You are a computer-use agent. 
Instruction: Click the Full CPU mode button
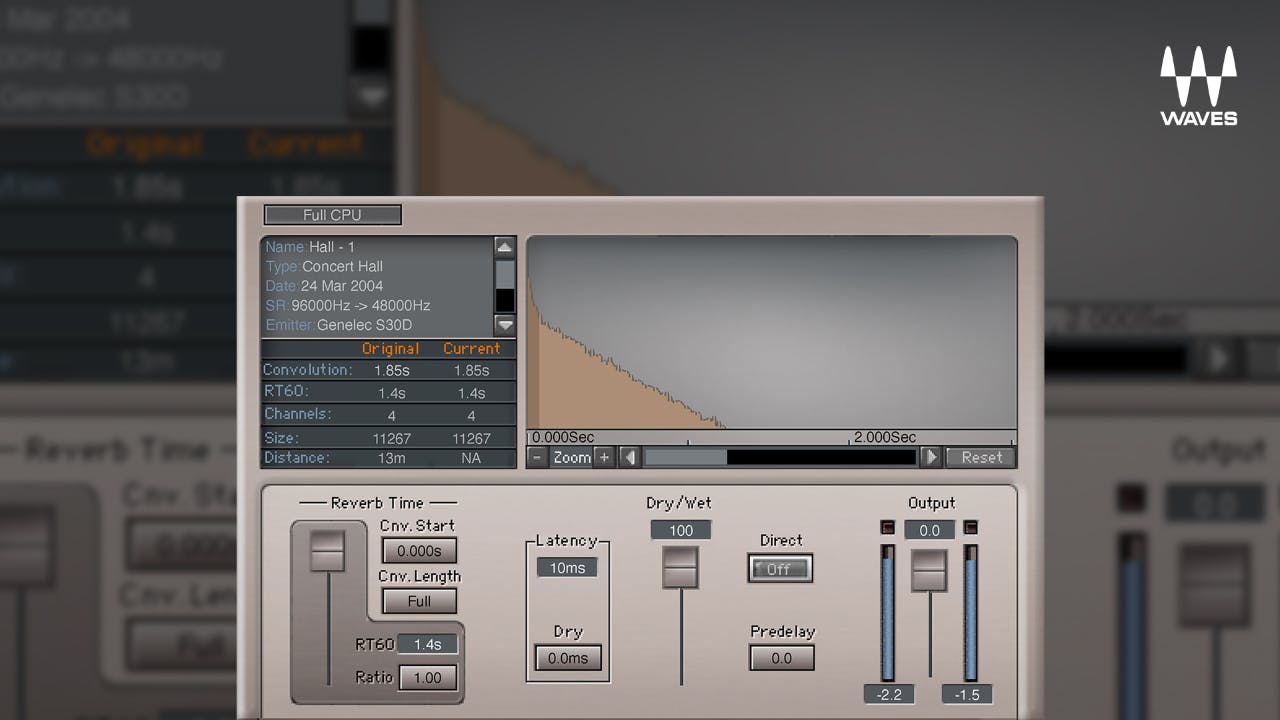tap(333, 215)
